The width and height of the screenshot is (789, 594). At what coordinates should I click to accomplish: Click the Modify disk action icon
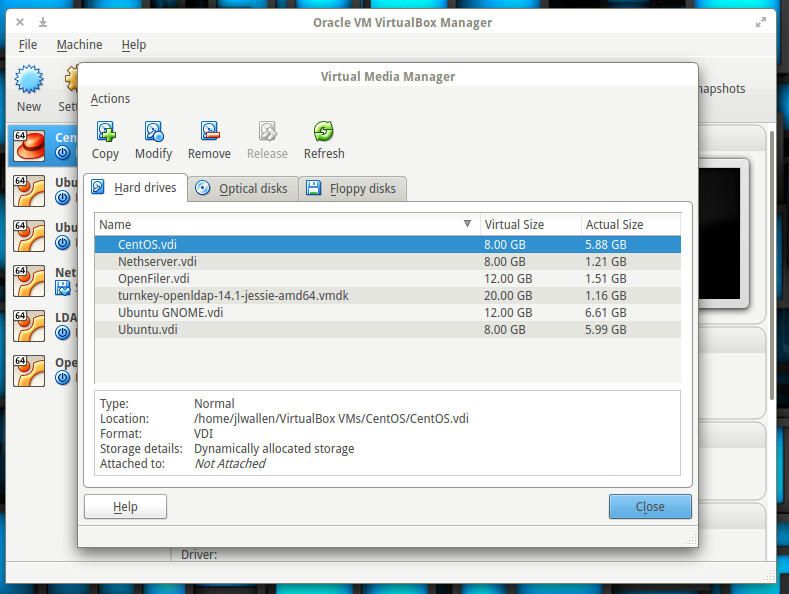tap(154, 131)
